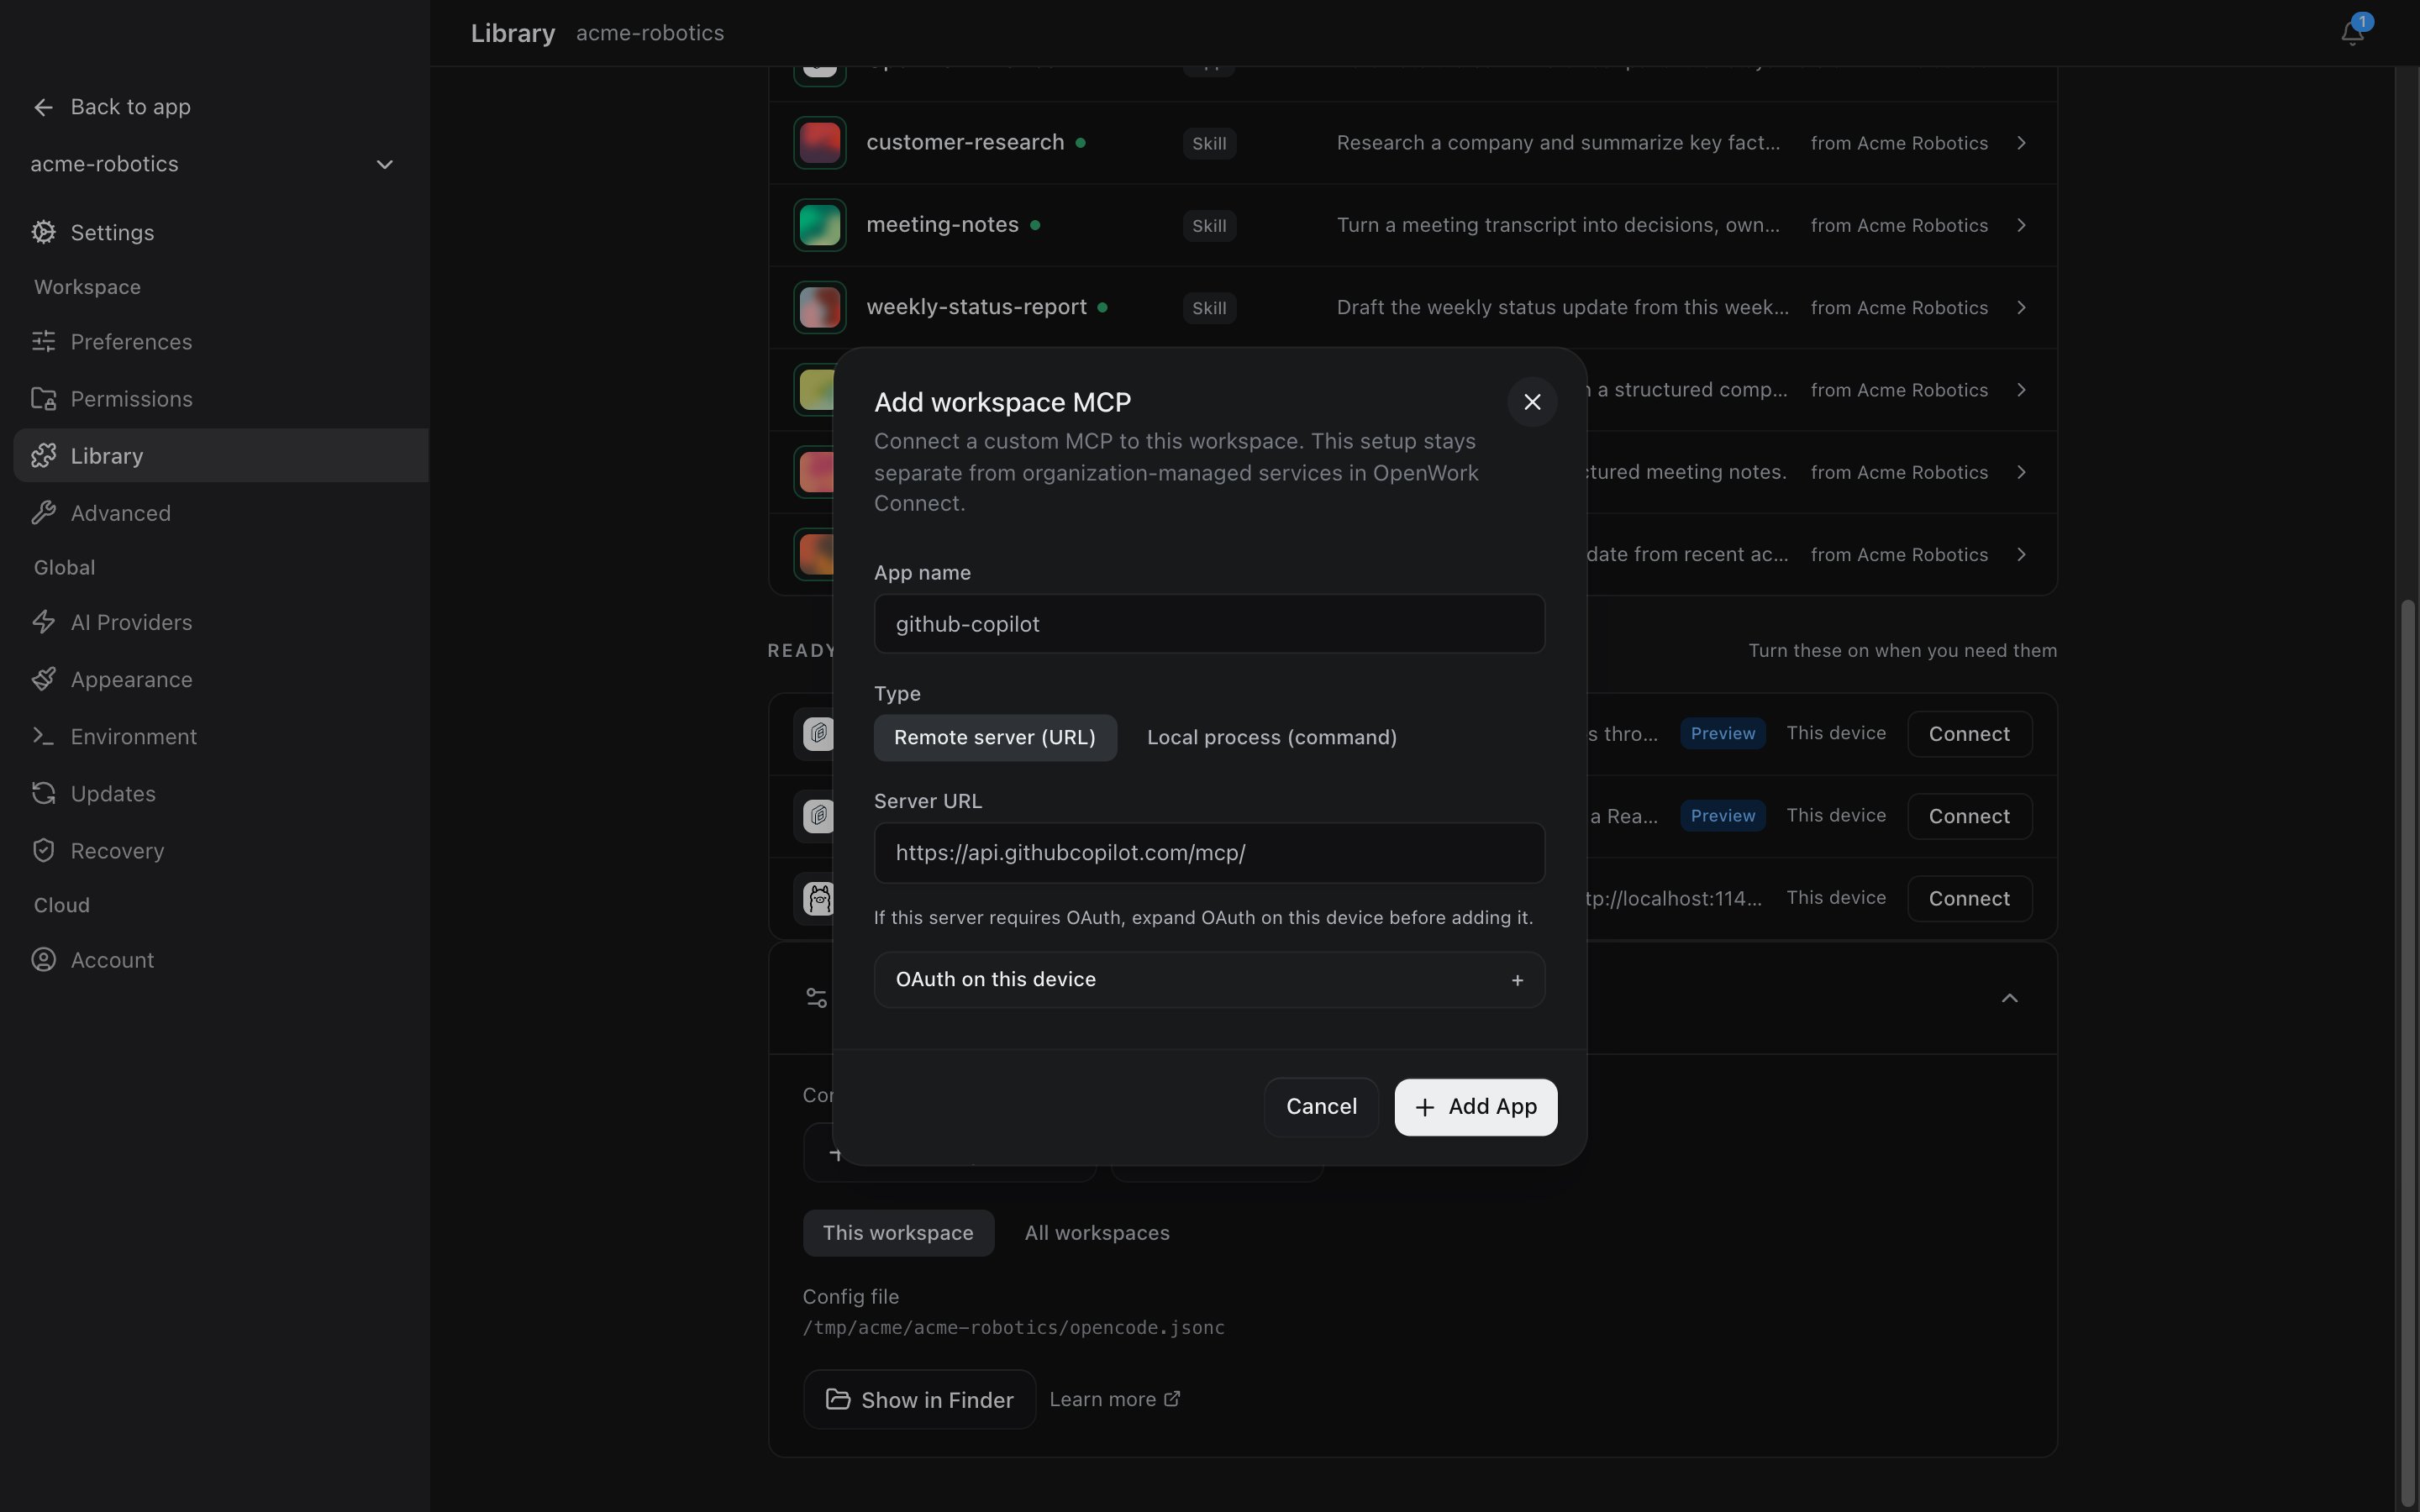Switch to All workspaces config scope

point(1097,1233)
